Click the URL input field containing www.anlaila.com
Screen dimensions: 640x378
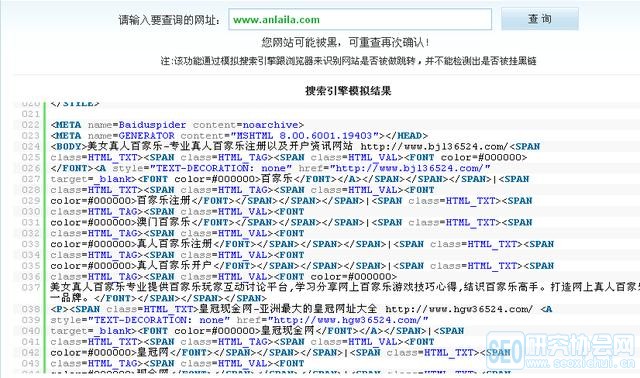(x=360, y=19)
